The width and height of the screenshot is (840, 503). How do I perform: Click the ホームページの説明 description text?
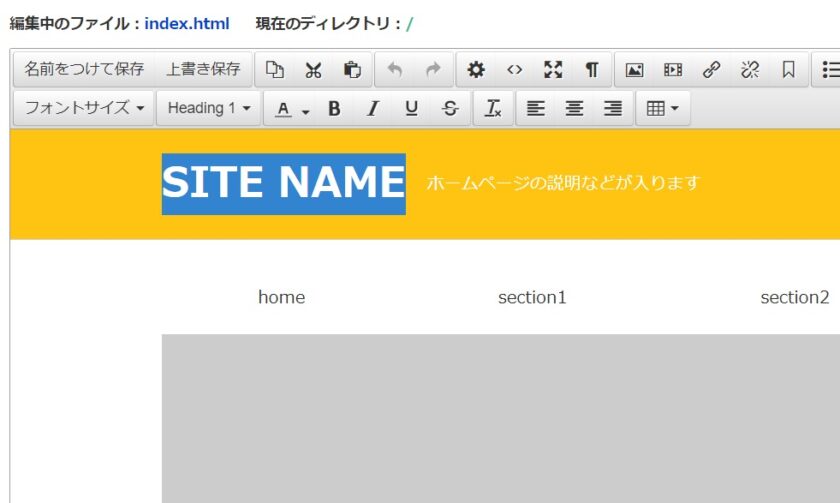click(x=563, y=183)
